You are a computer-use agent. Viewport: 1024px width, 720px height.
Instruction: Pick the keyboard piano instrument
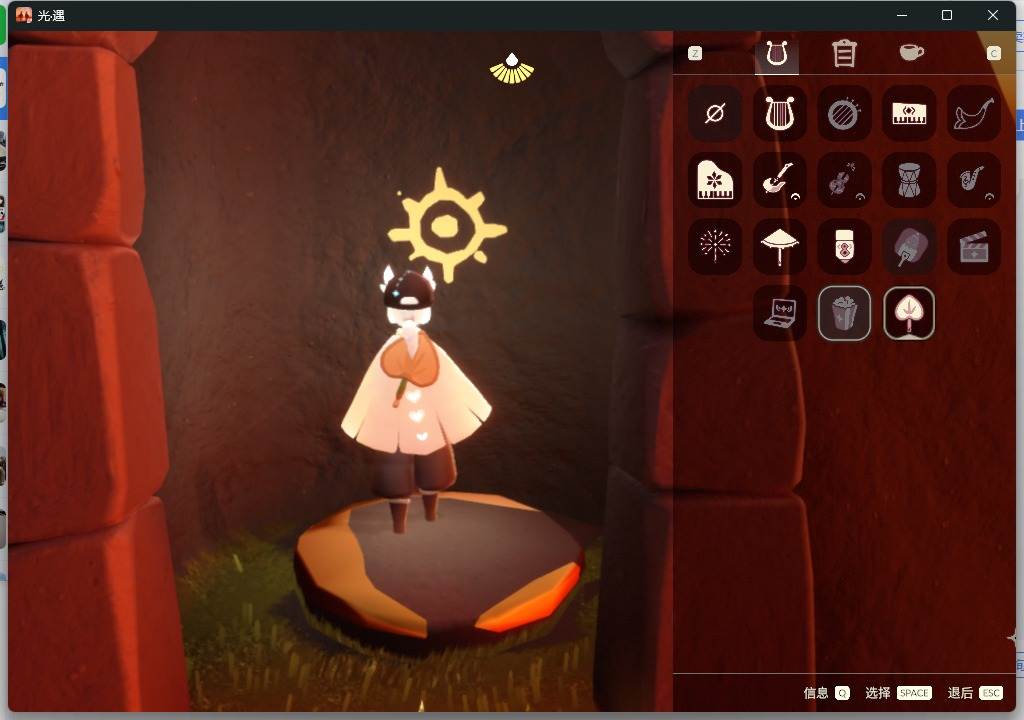click(x=908, y=114)
